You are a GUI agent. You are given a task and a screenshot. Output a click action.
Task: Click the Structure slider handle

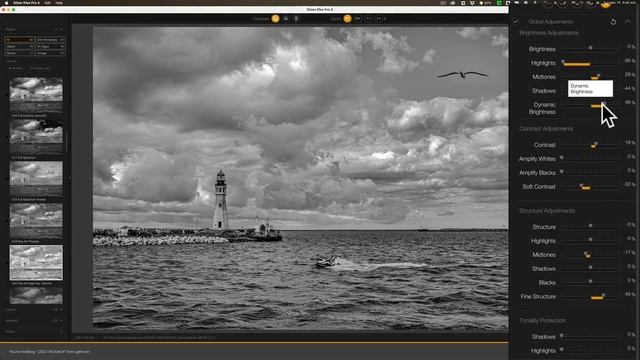click(590, 226)
